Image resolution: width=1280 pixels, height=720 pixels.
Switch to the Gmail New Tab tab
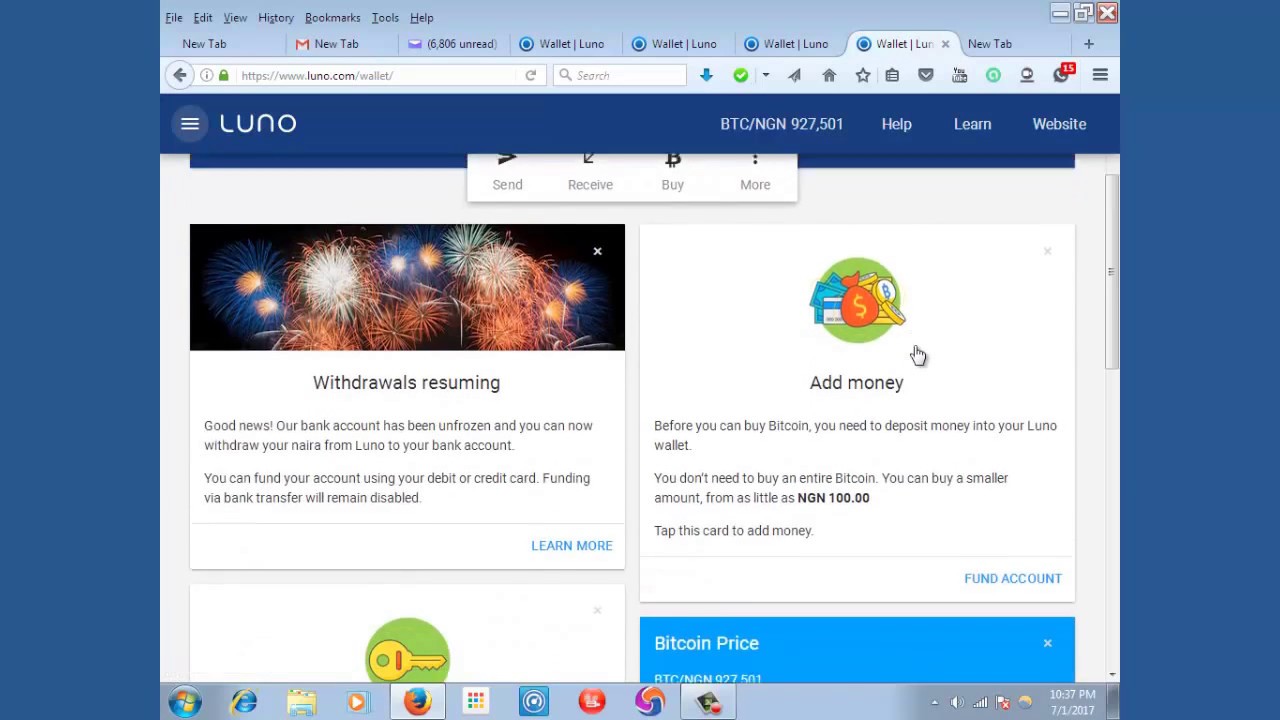[x=340, y=44]
